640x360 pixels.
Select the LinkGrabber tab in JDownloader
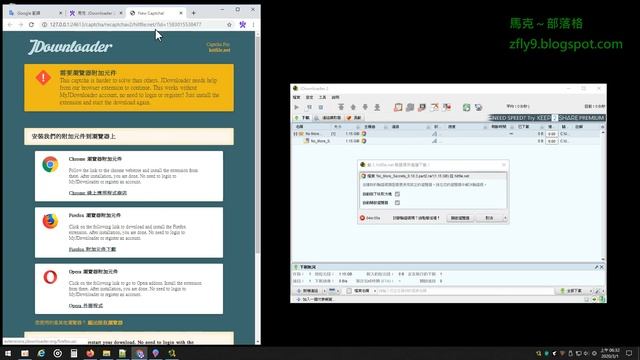click(x=328, y=118)
